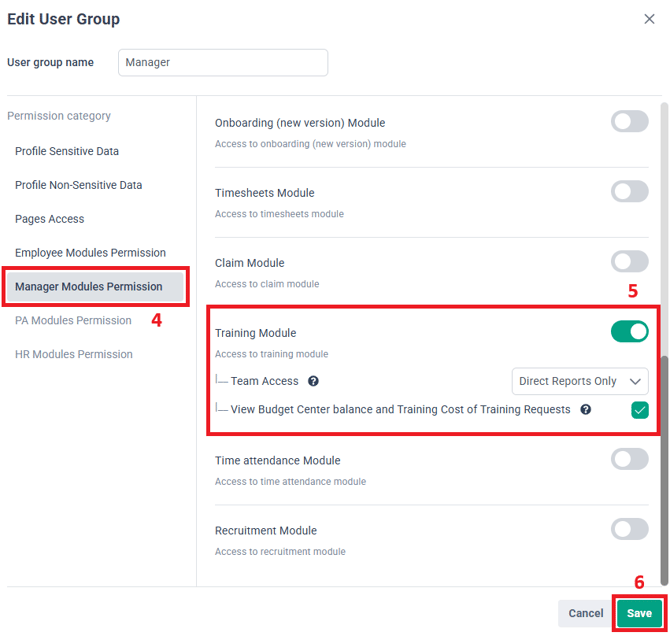Go to Pages Access category

point(49,219)
